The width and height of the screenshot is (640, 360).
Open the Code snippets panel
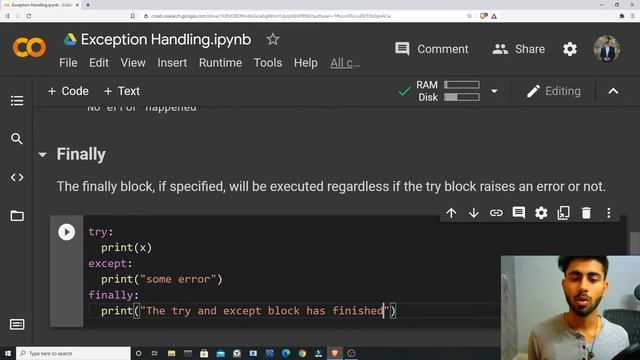(17, 177)
